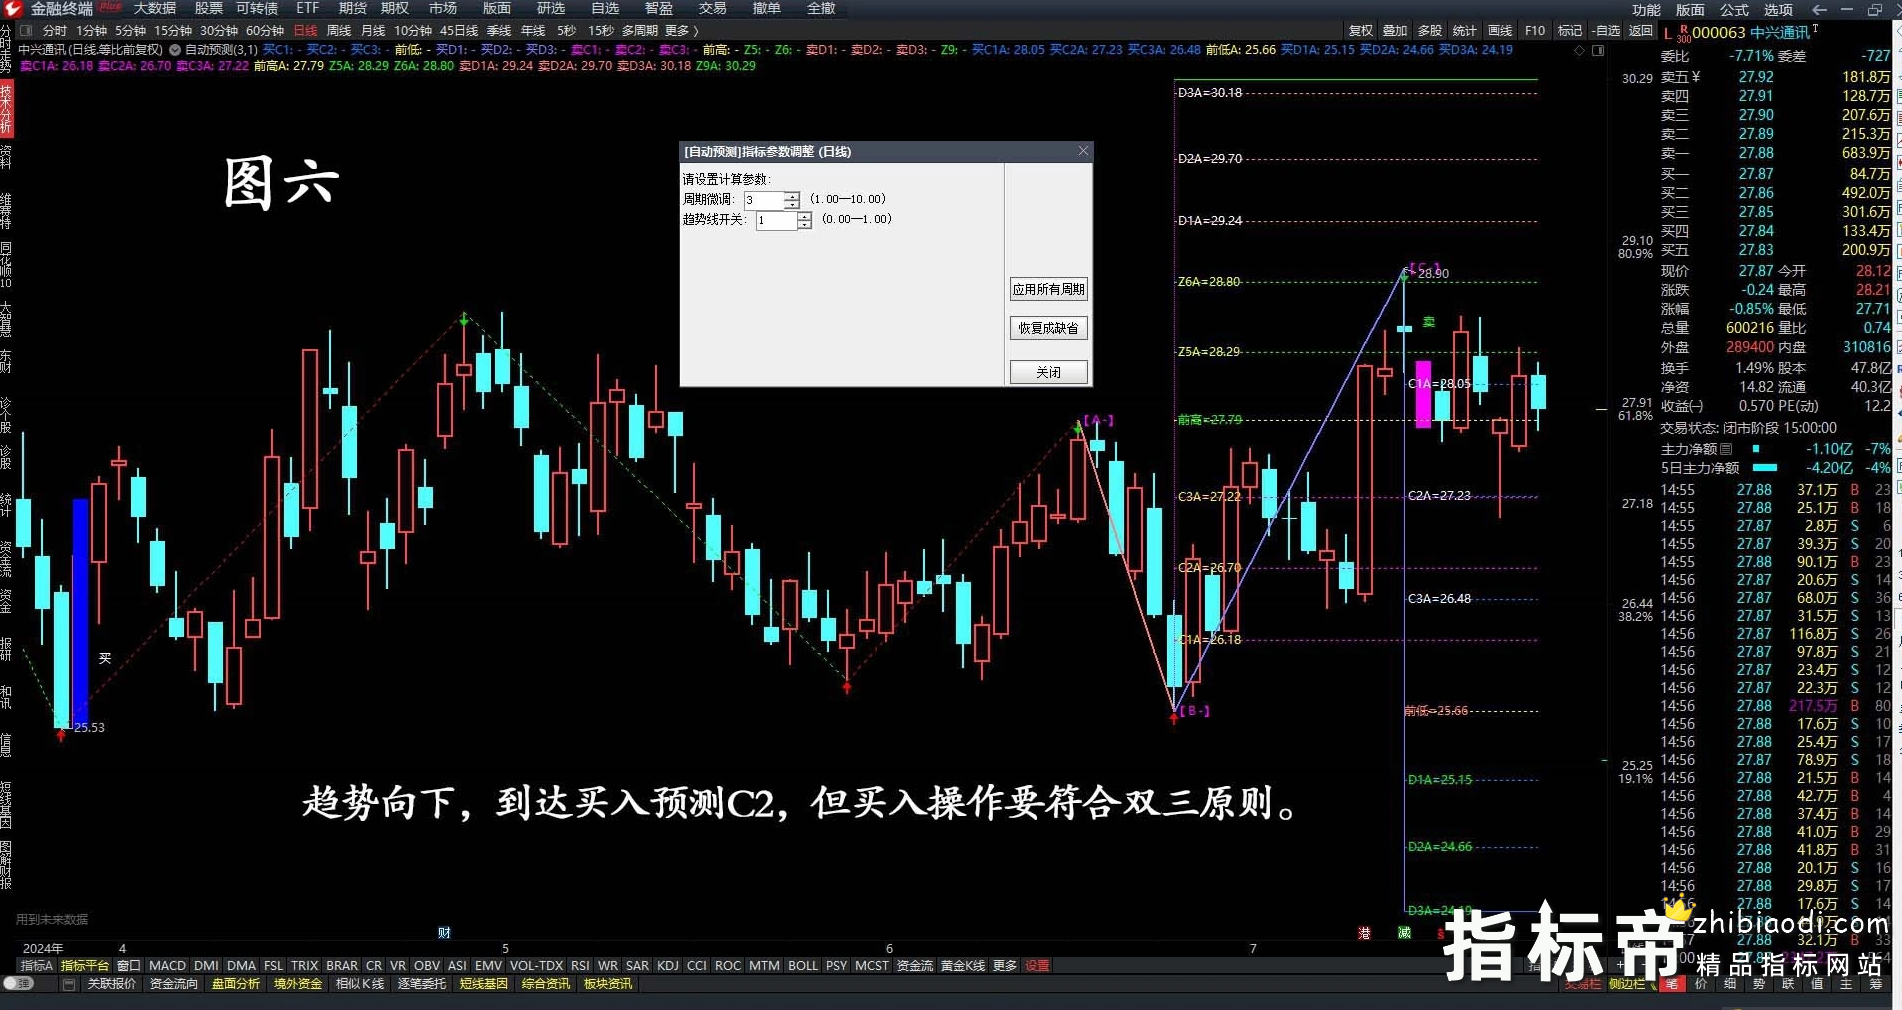Select the 指标平台 tab
The width and height of the screenshot is (1902, 1010).
tap(85, 966)
